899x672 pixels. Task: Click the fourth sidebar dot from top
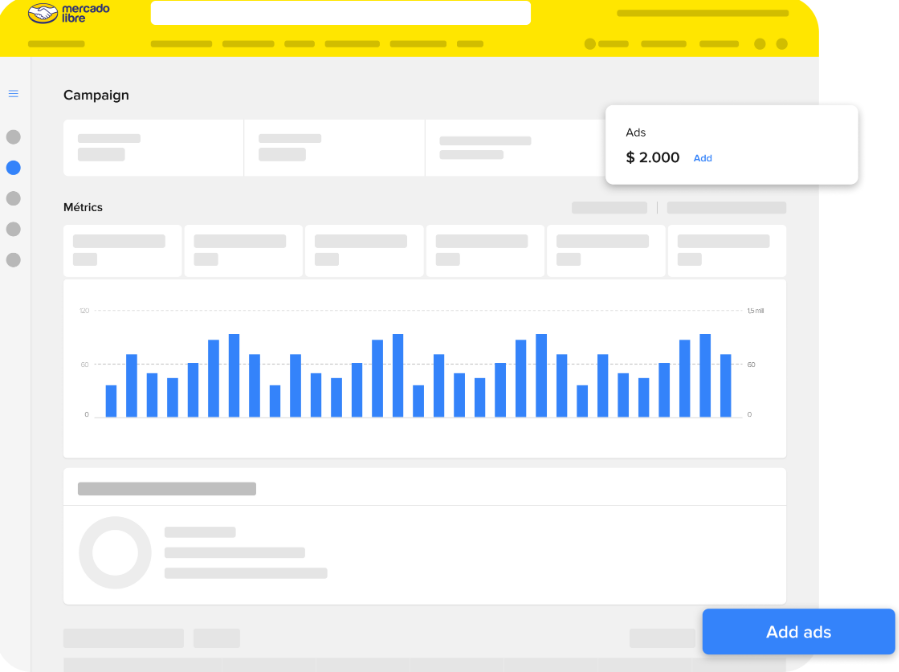pyautogui.click(x=13, y=229)
